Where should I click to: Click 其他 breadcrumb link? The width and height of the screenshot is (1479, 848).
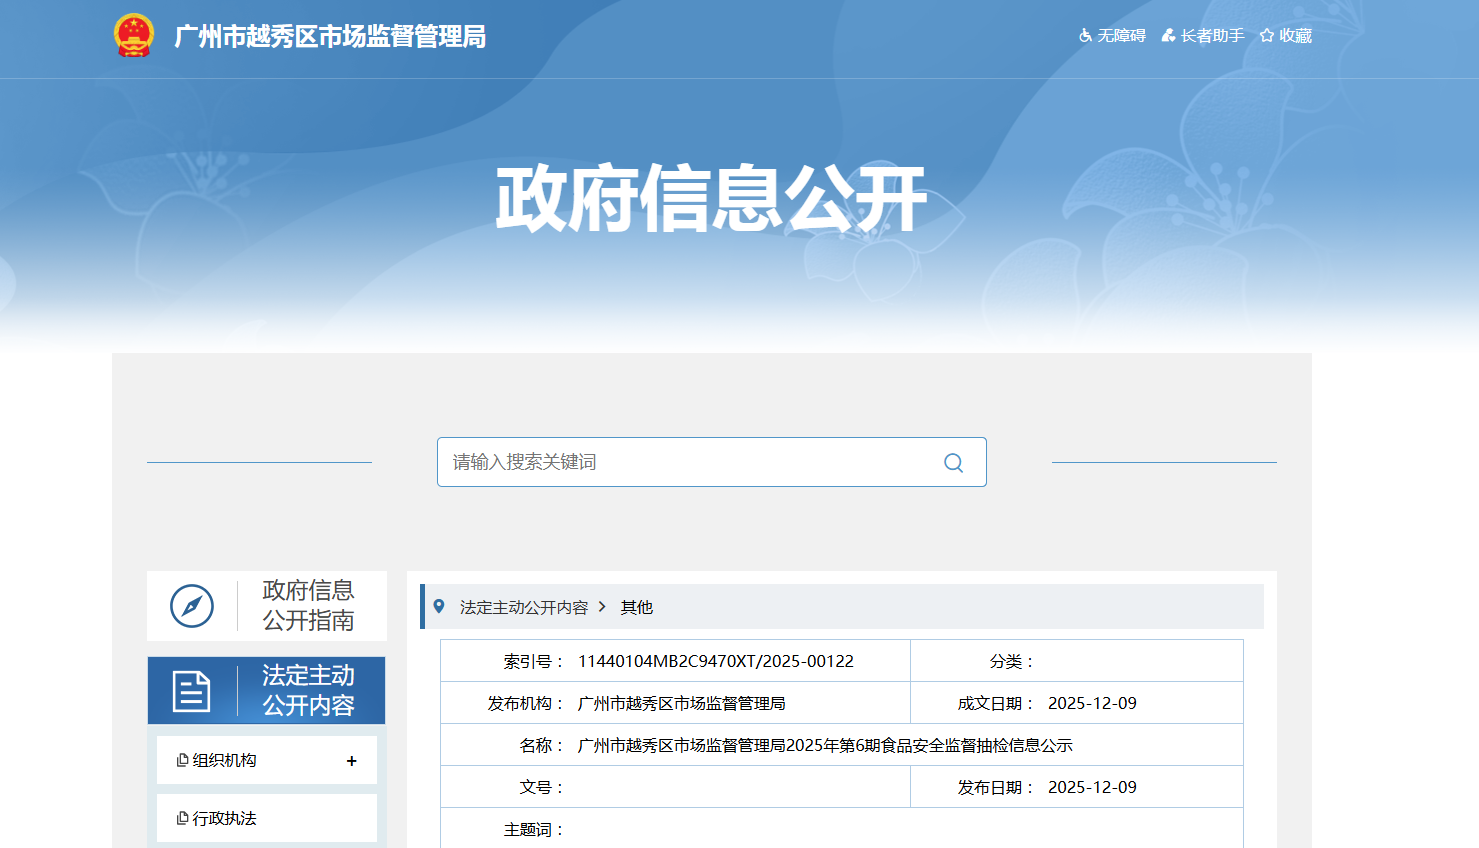[636, 608]
